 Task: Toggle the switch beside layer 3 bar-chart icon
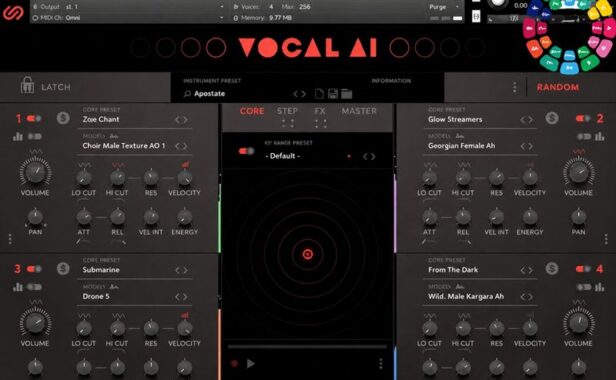click(35, 287)
